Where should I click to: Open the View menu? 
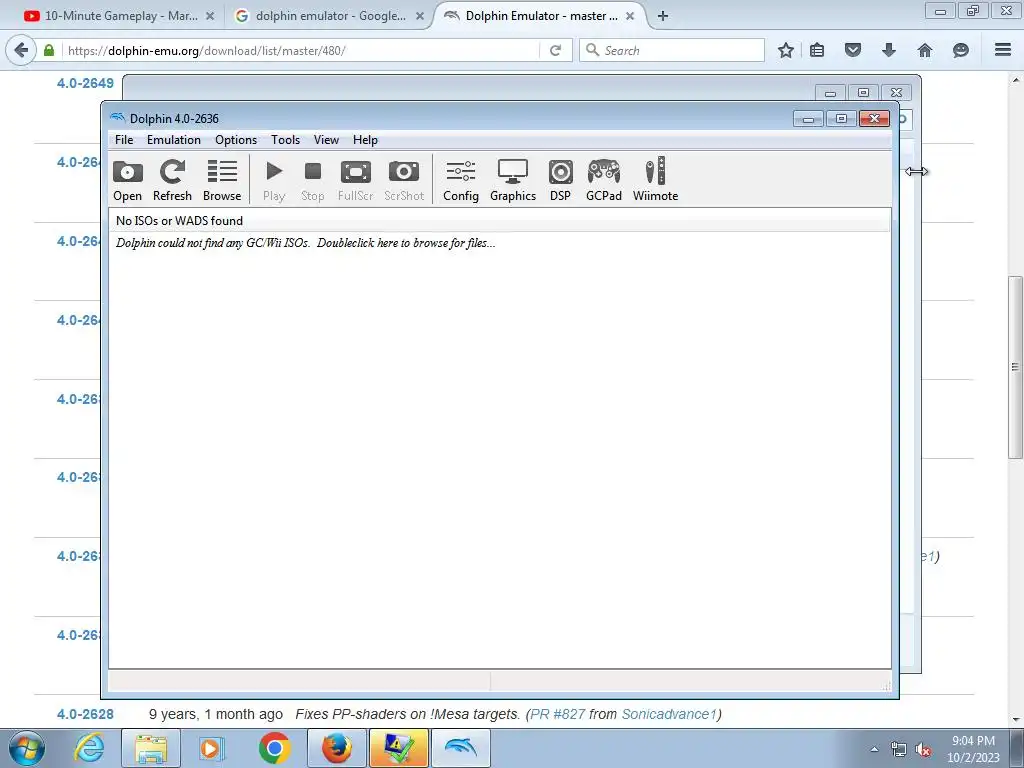pyautogui.click(x=326, y=140)
